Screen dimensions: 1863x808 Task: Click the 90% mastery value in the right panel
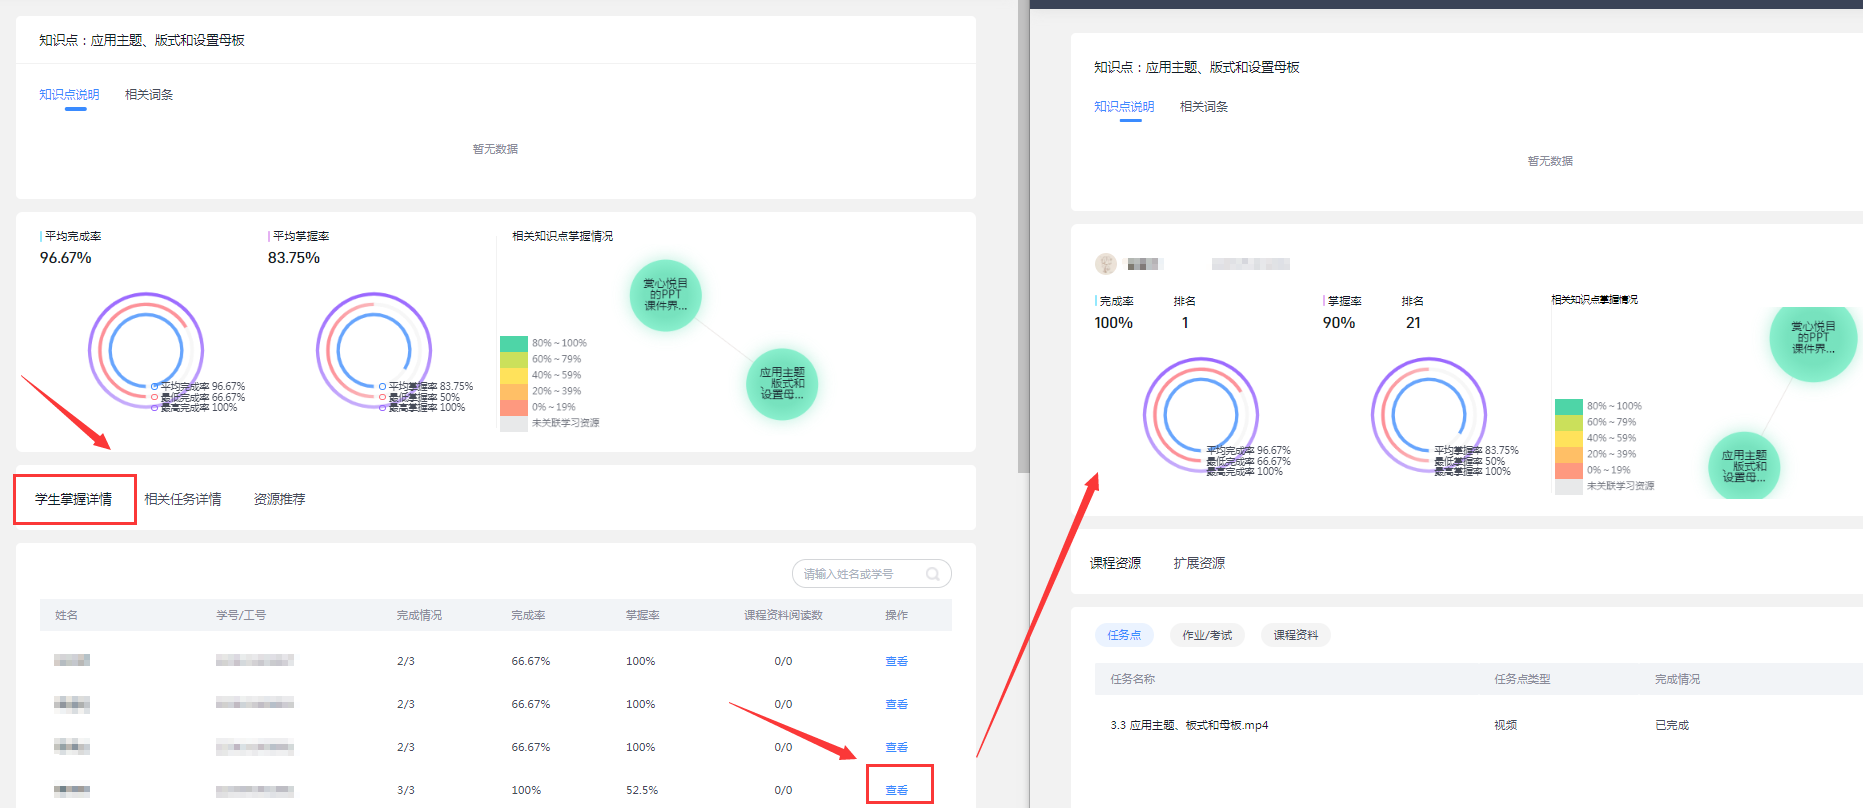[1339, 323]
